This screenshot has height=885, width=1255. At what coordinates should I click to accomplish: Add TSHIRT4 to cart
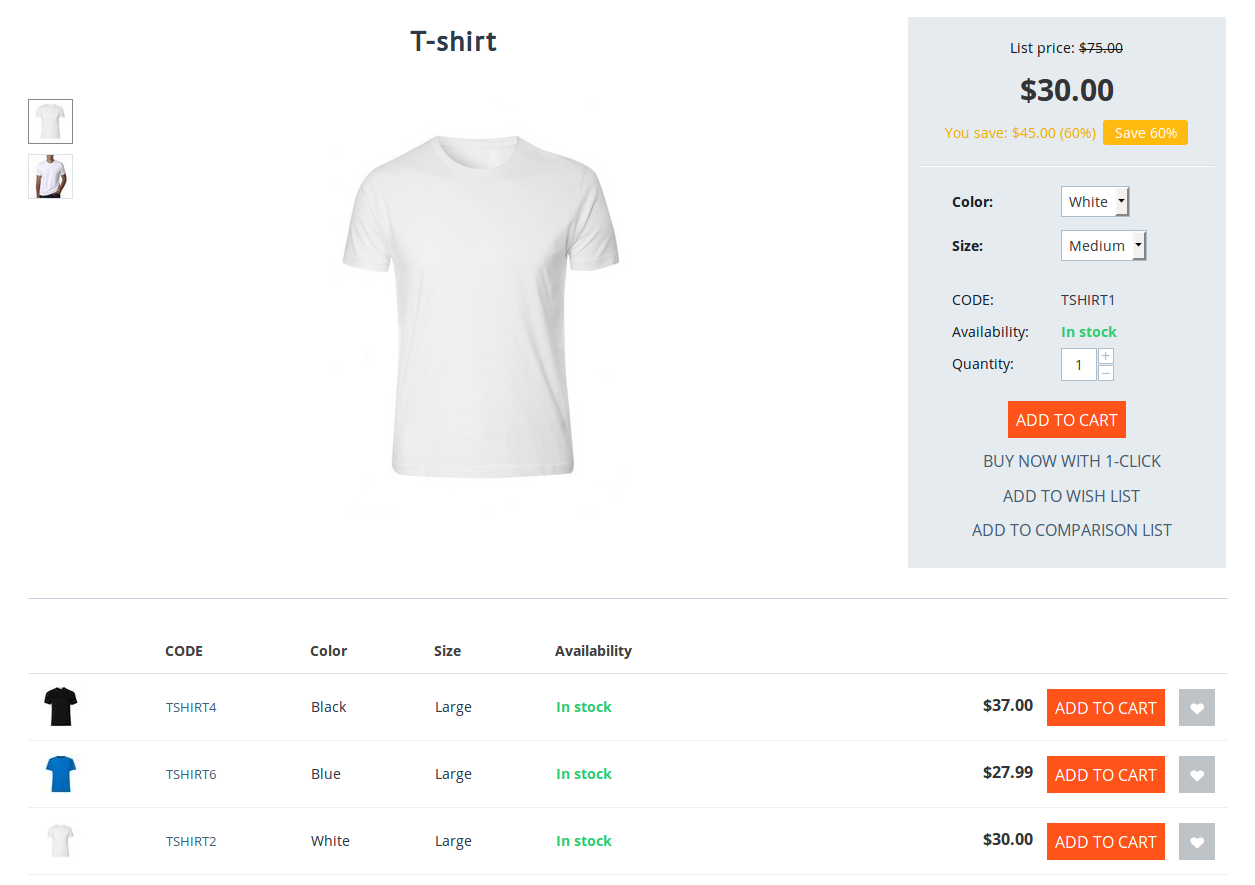[x=1106, y=708]
